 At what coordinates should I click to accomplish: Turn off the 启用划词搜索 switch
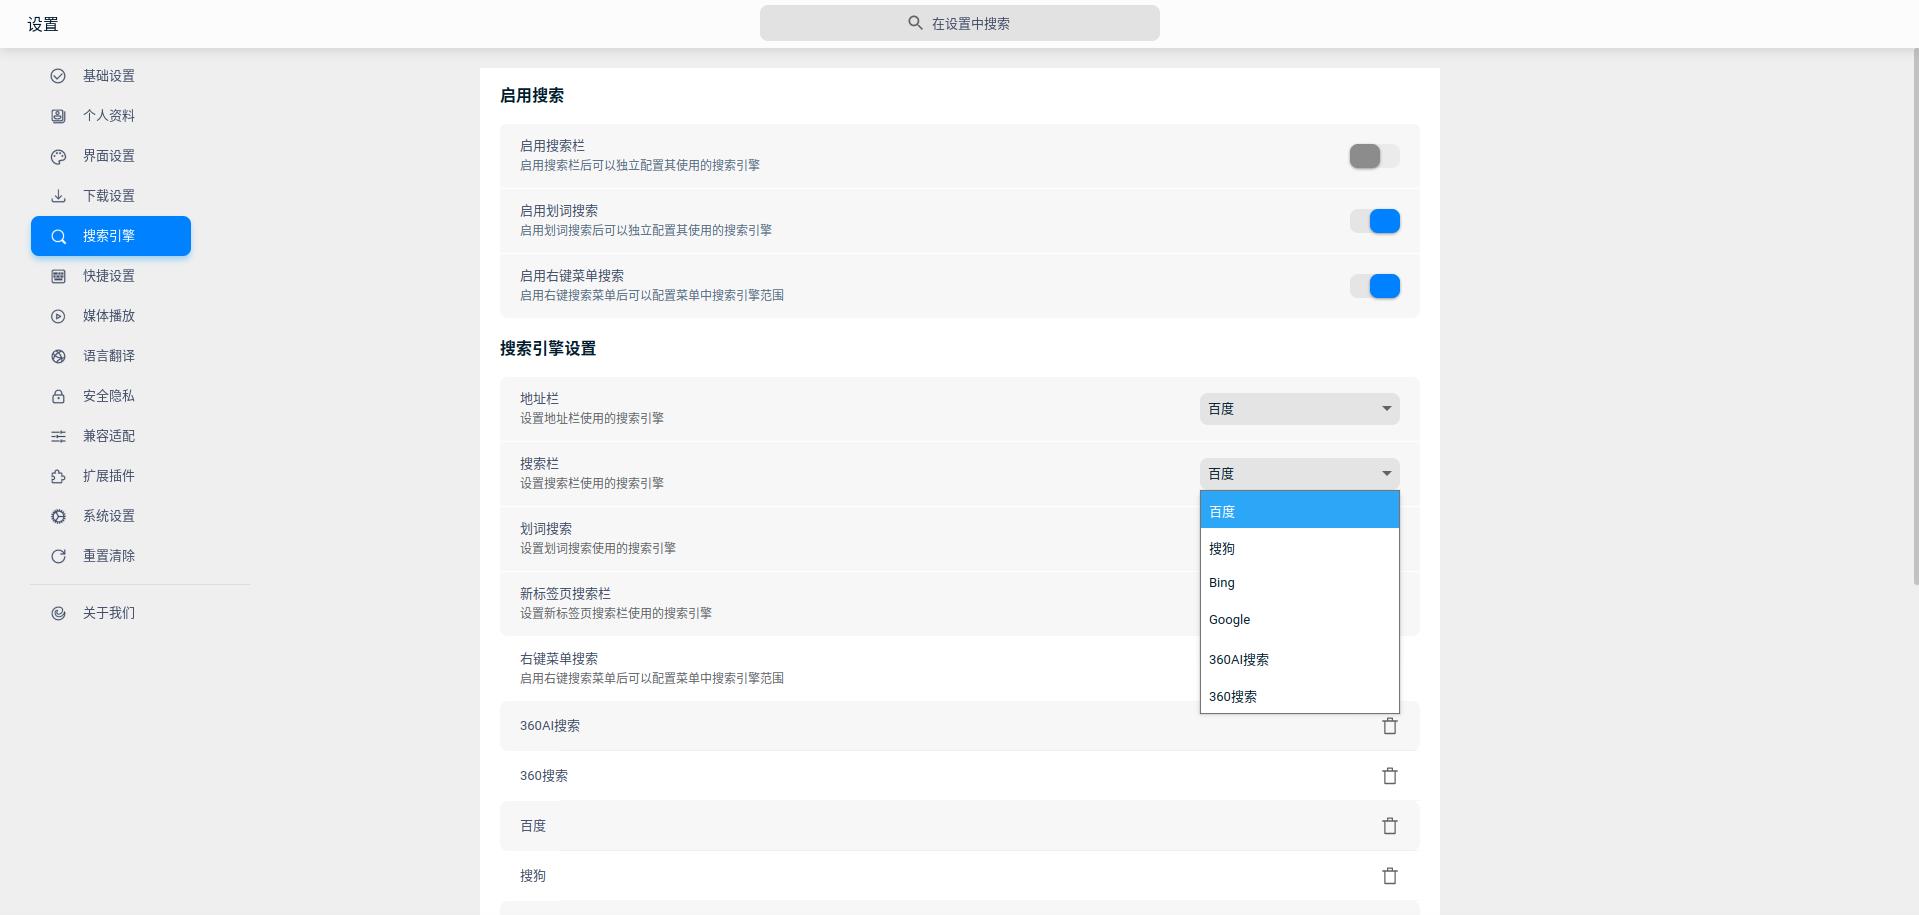coord(1374,221)
